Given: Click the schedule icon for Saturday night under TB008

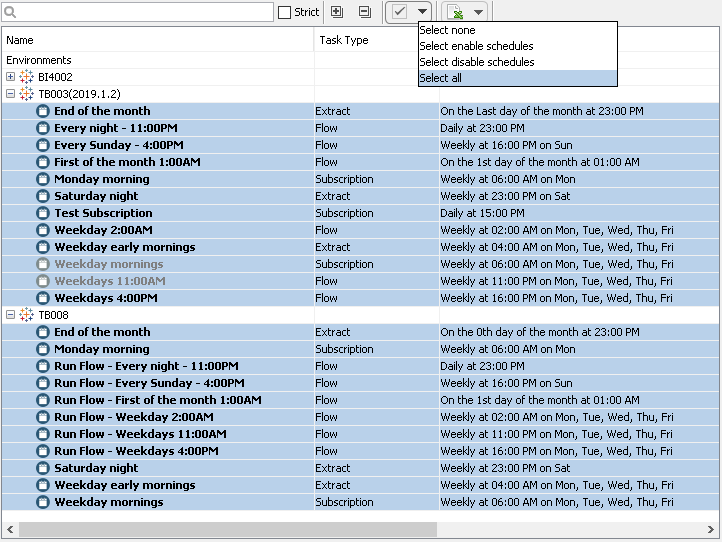Looking at the screenshot, I should pyautogui.click(x=43, y=468).
